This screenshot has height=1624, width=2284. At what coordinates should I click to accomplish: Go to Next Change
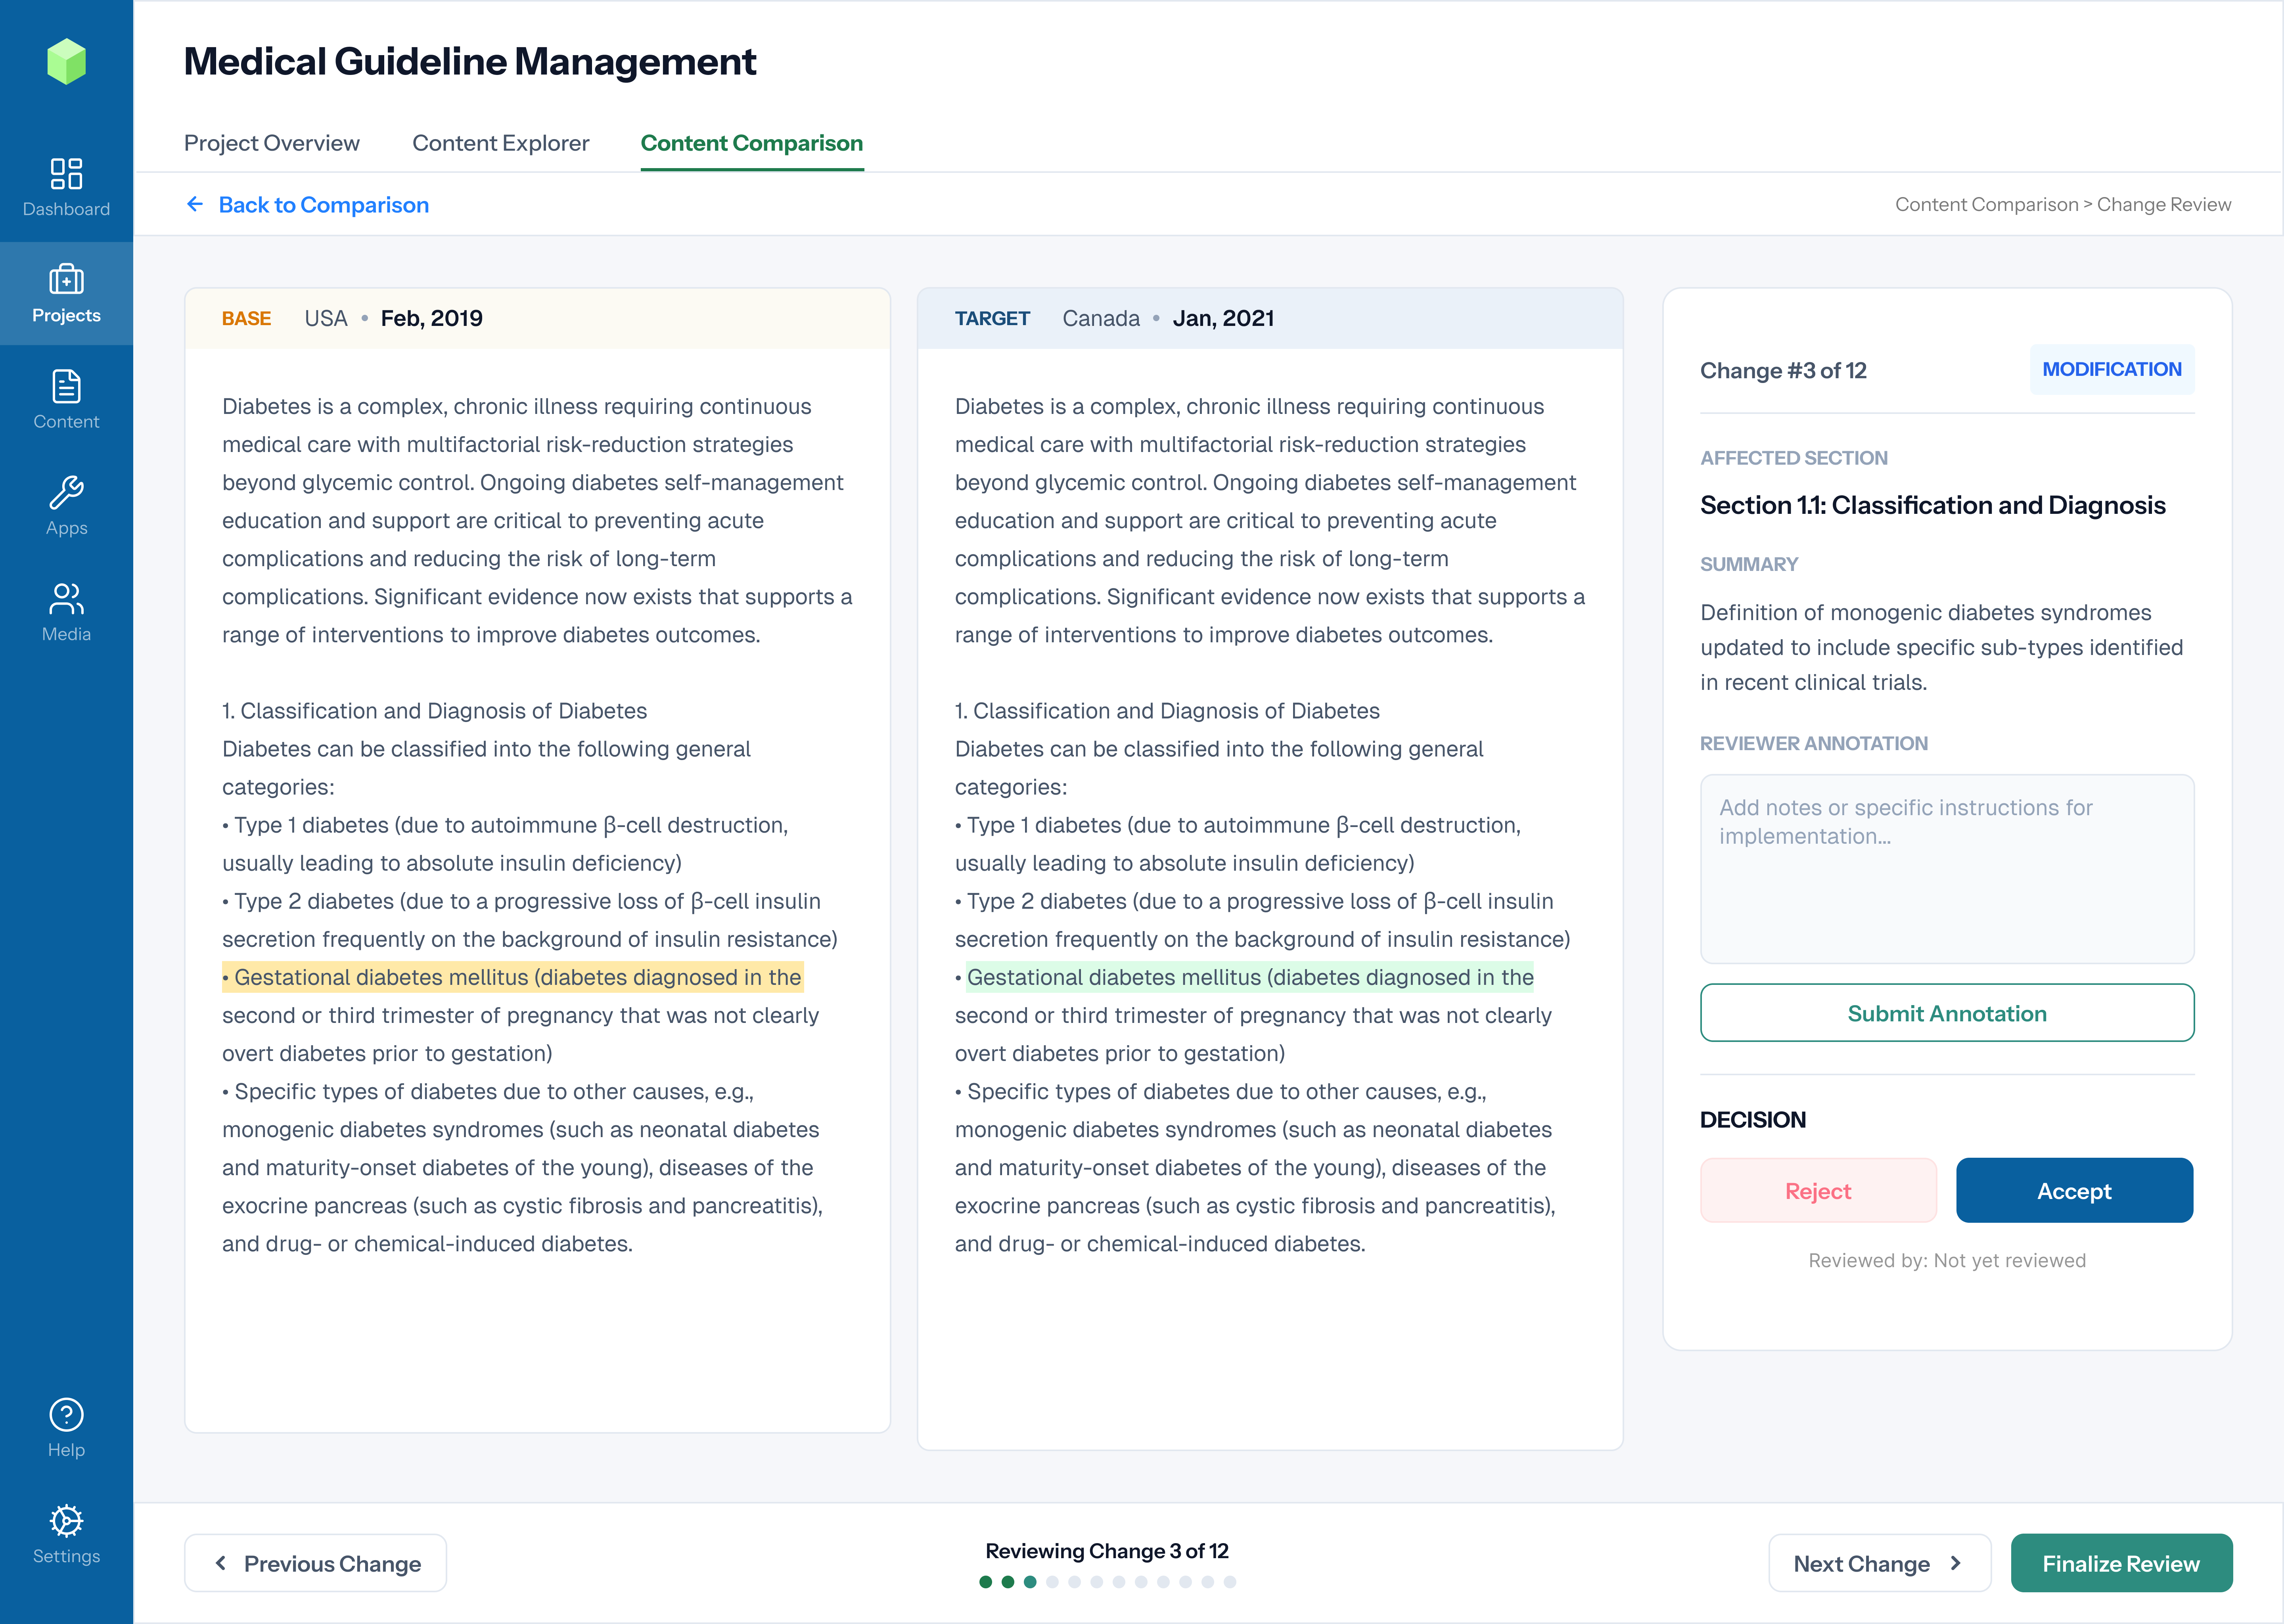[1880, 1563]
